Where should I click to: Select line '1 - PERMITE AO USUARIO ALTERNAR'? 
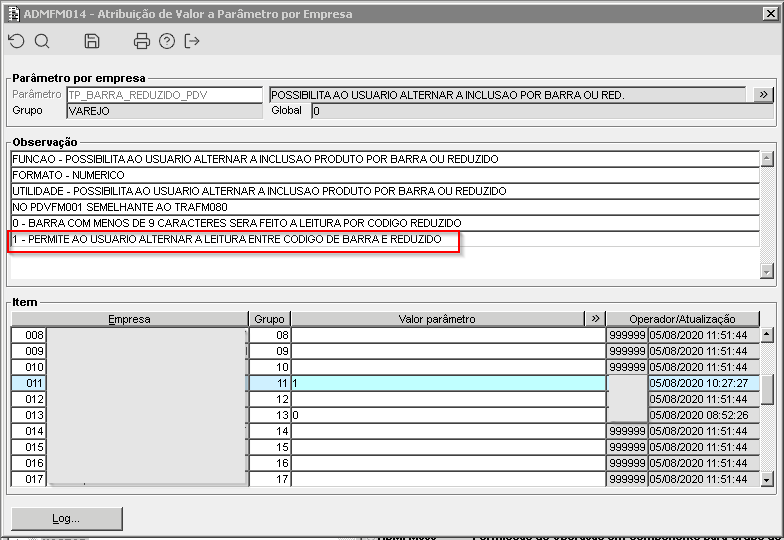(x=385, y=239)
